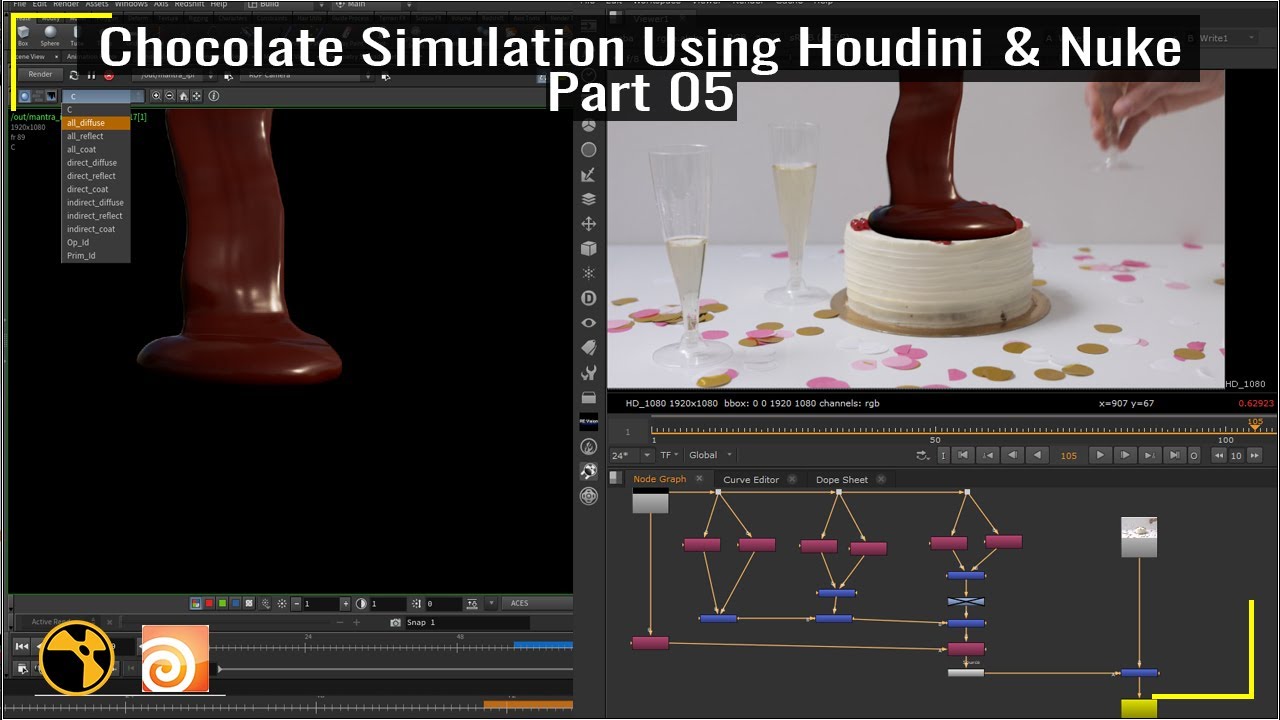1280x720 pixels.
Task: Choose direct_coat from the plane list
Action: click(96, 189)
